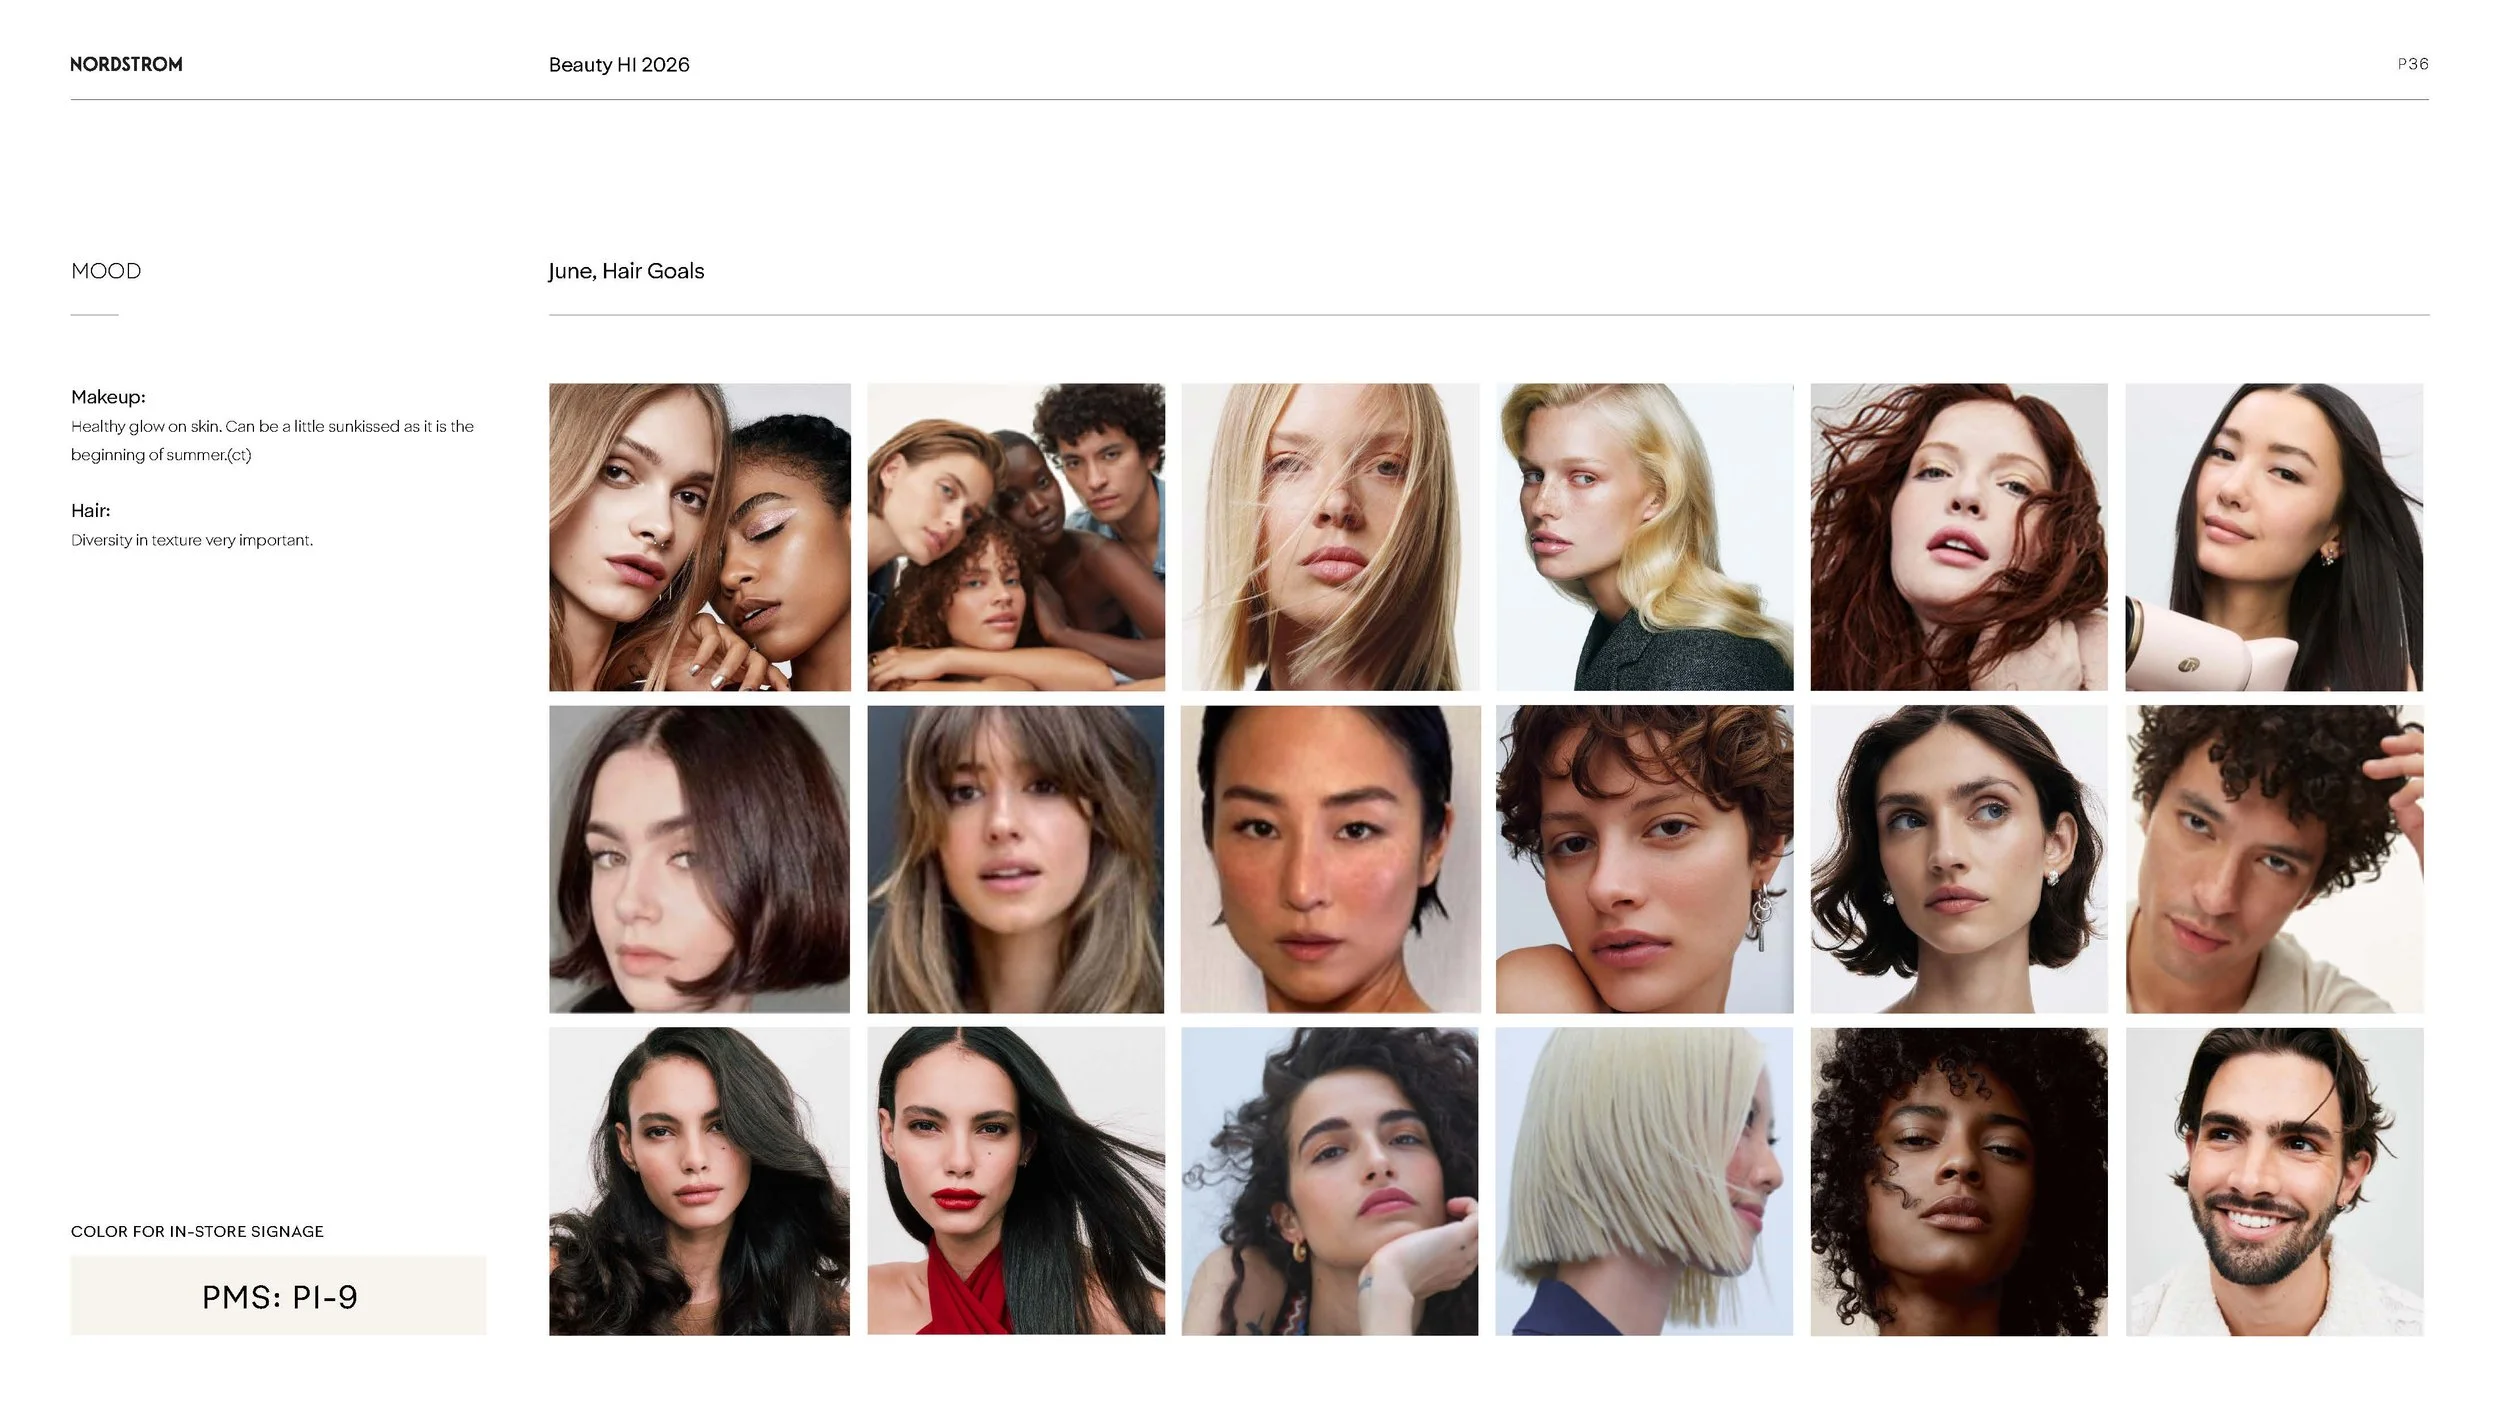
Task: Select the smiling bearded man photo
Action: pos(2273,1181)
